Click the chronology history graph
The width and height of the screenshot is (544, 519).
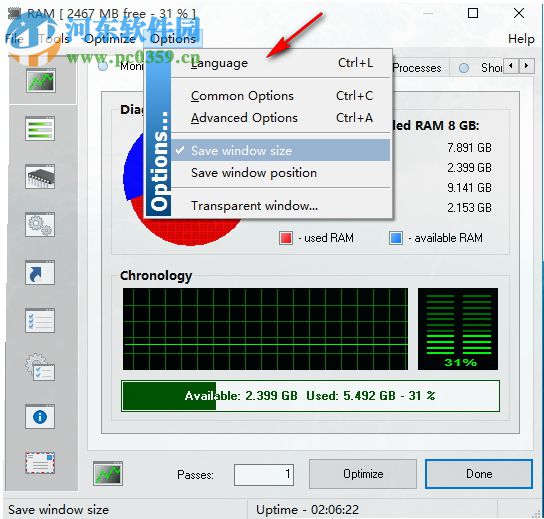click(x=265, y=329)
